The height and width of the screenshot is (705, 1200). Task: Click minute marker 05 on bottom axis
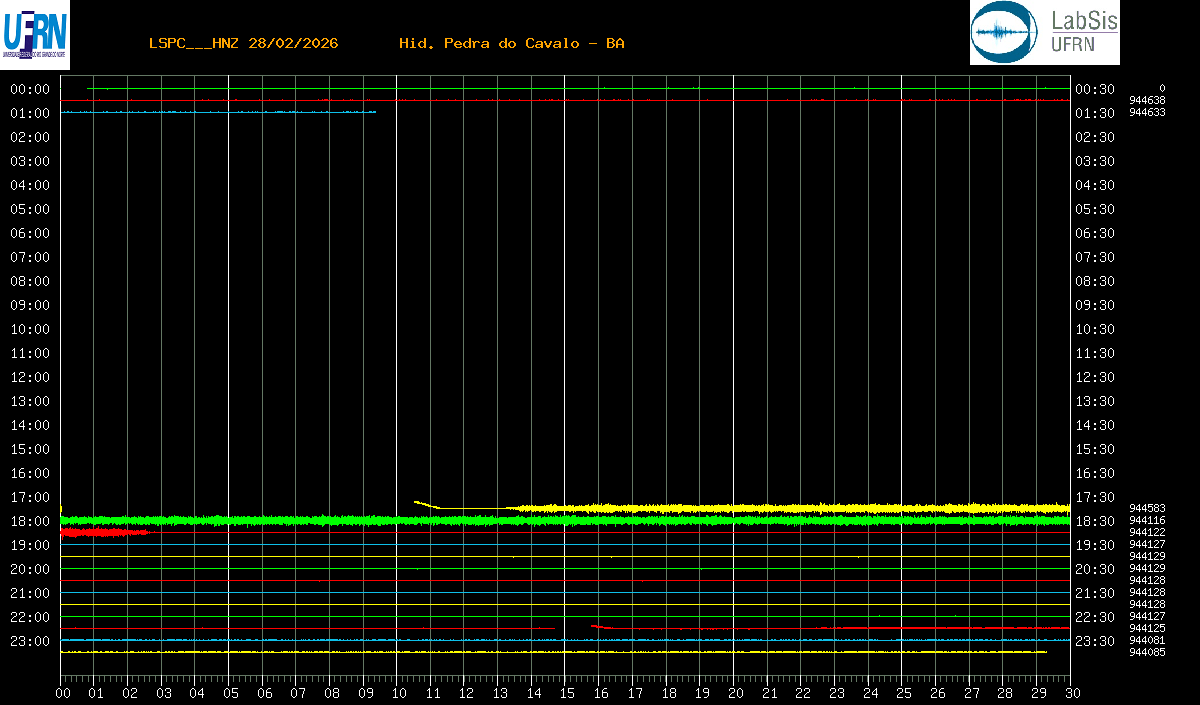point(231,693)
